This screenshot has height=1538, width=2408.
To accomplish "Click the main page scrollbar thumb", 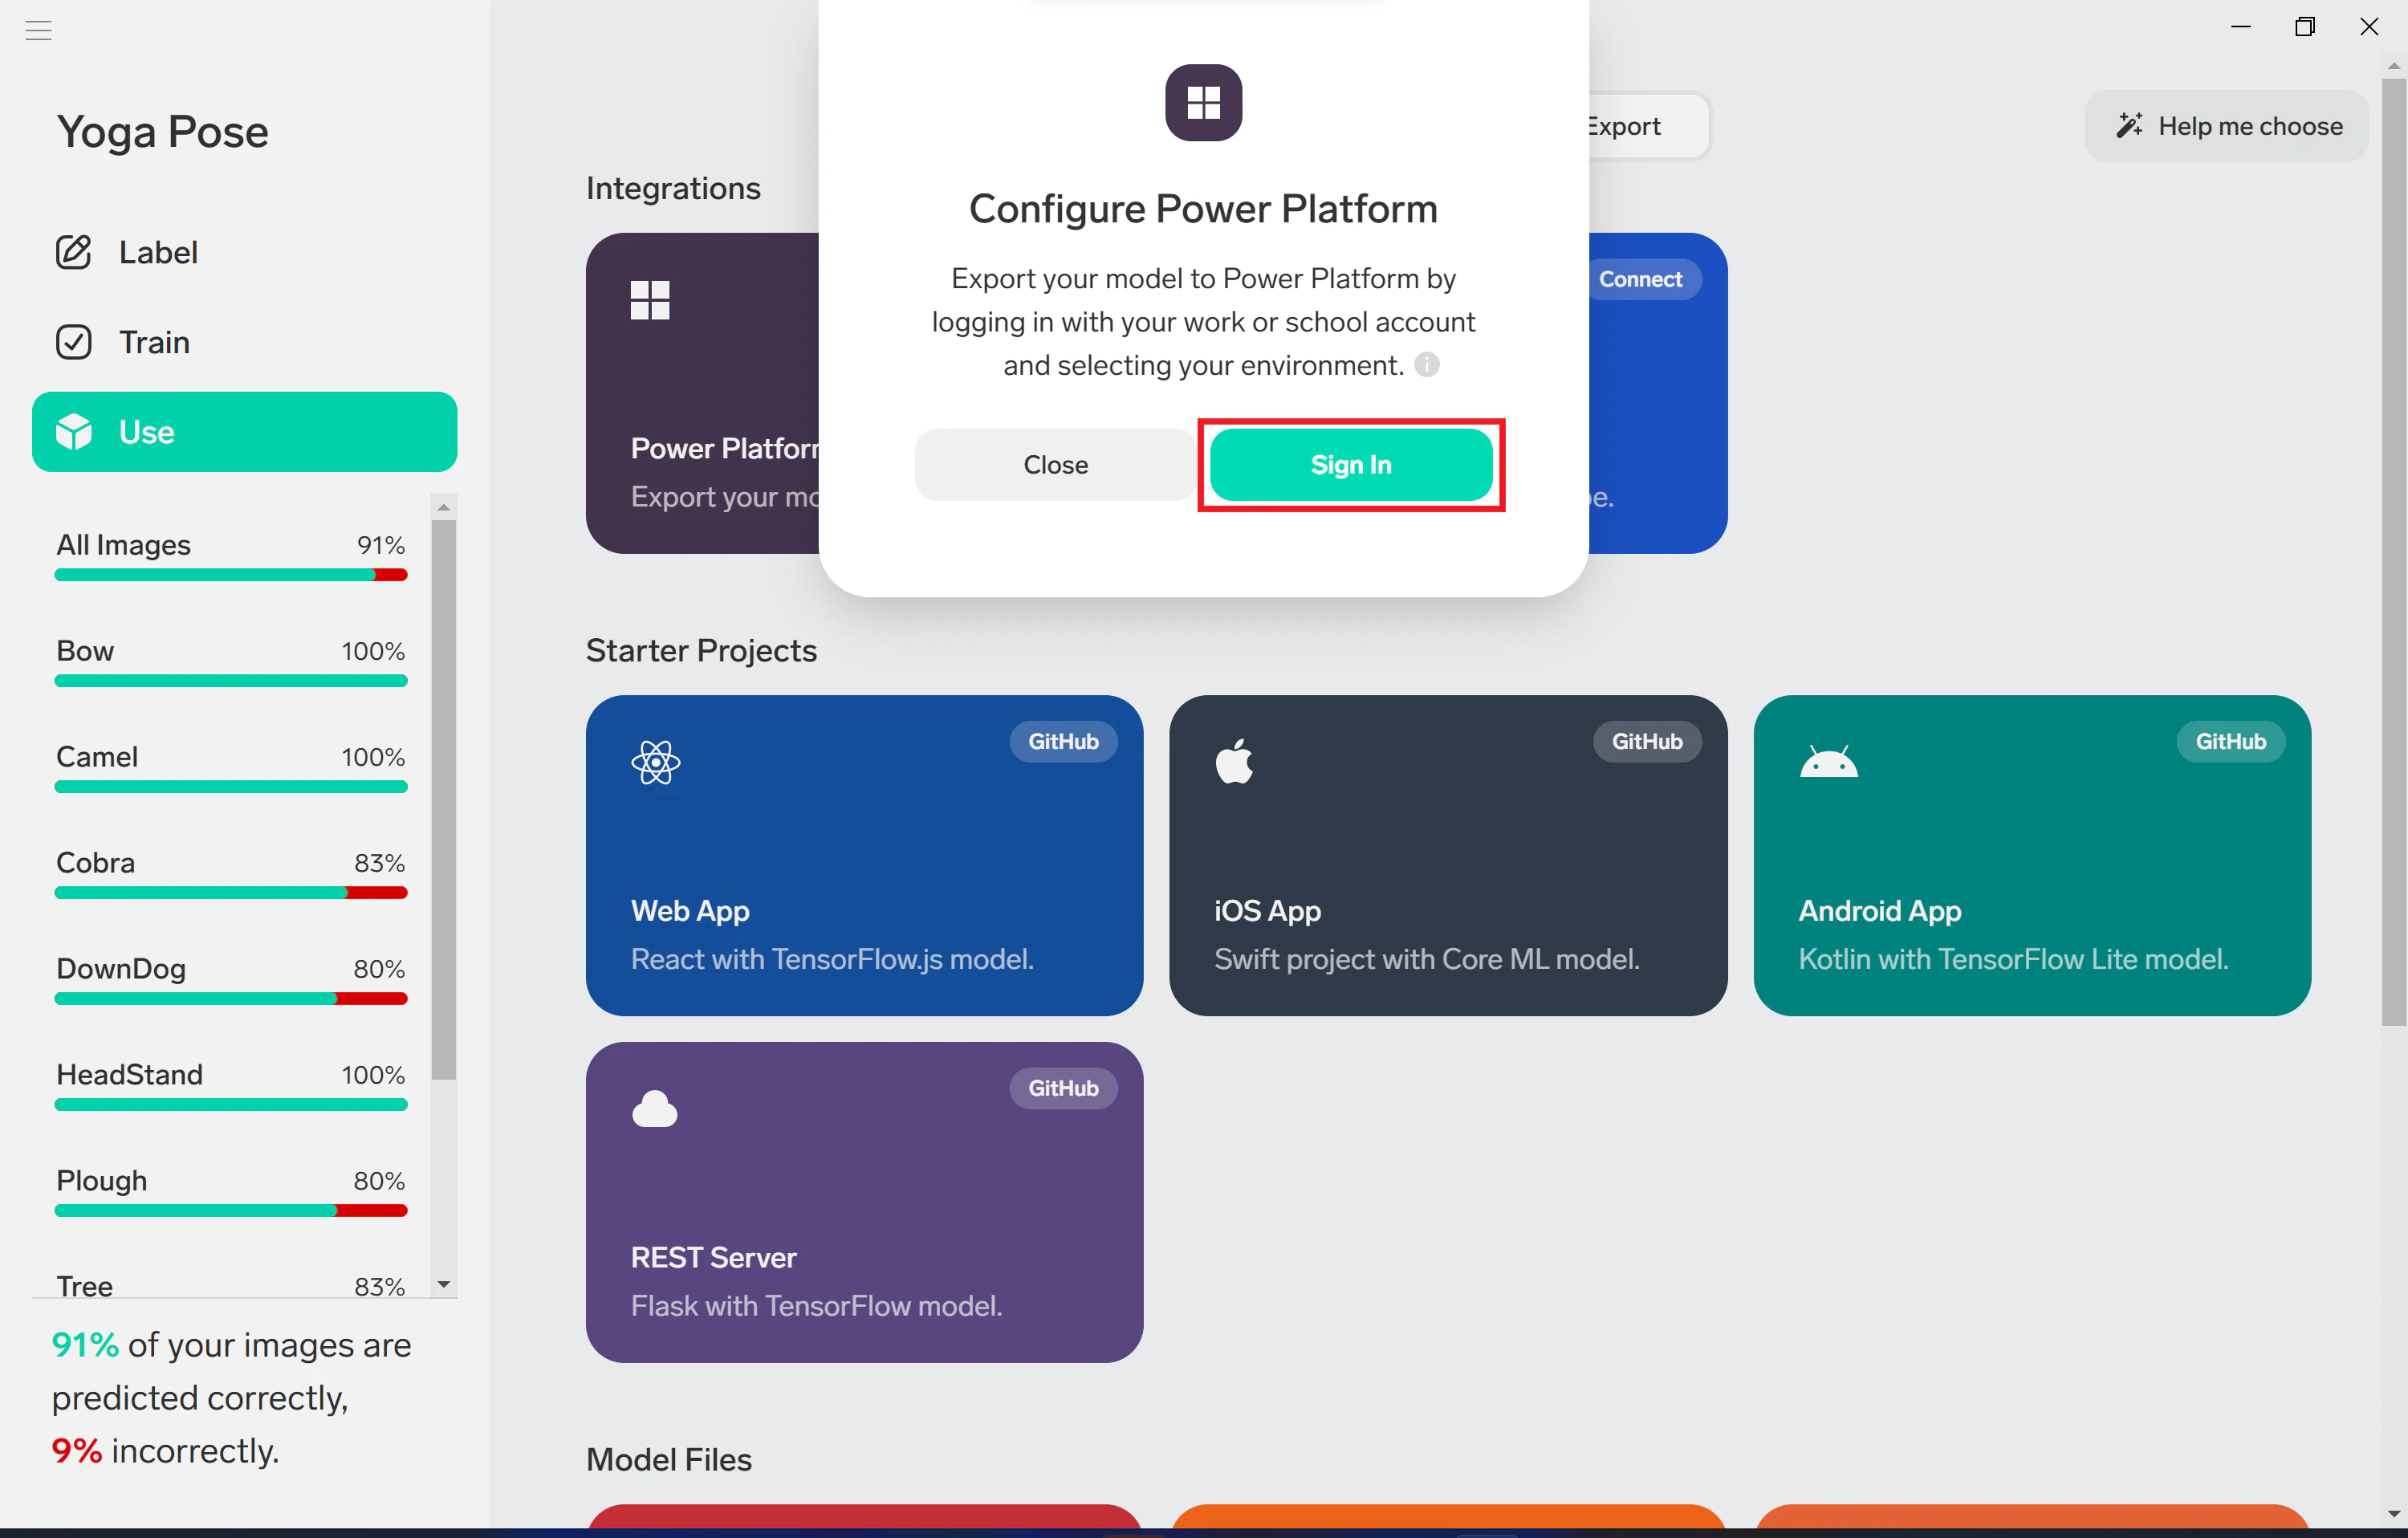I will (x=2394, y=552).
